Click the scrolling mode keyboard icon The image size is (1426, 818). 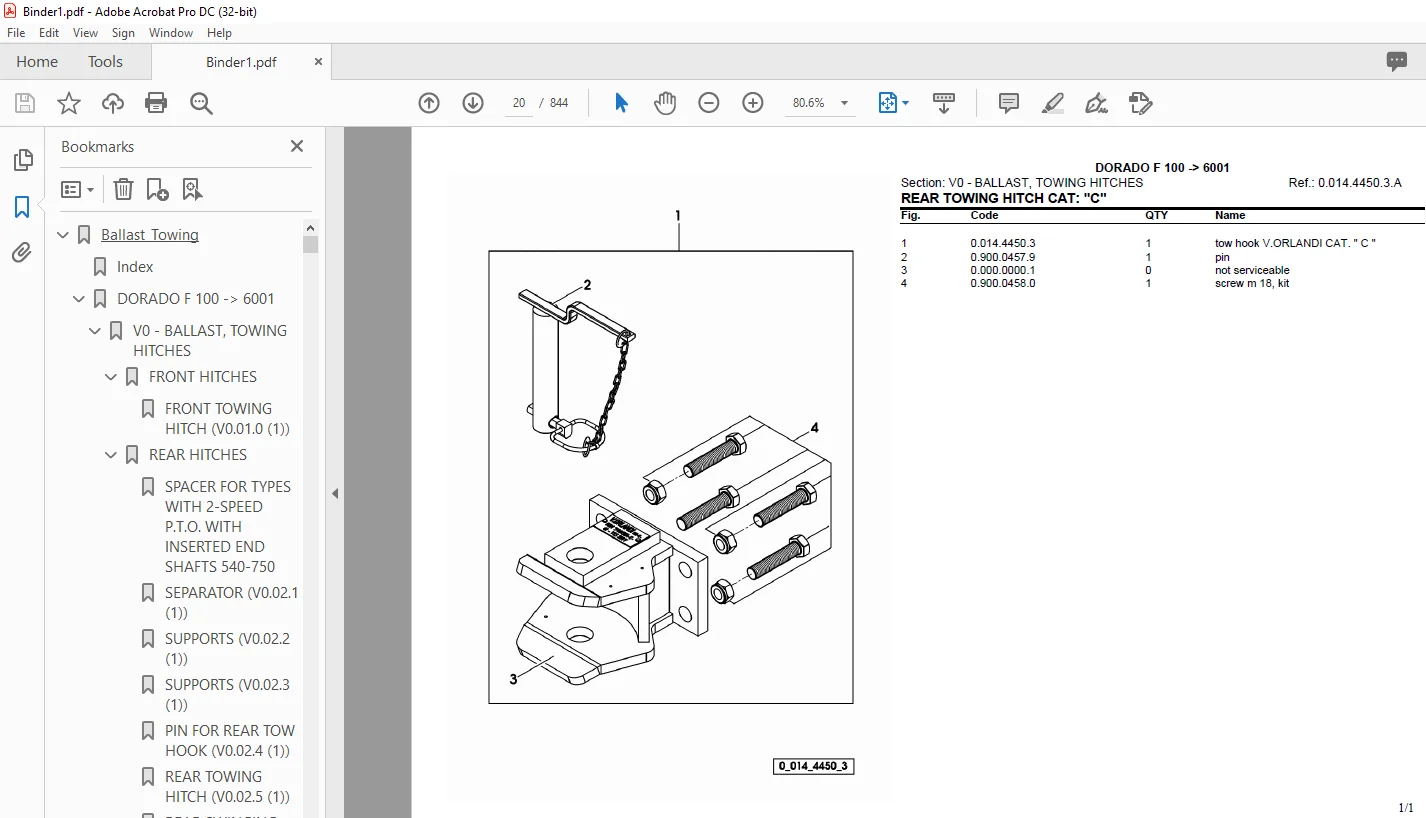click(944, 103)
